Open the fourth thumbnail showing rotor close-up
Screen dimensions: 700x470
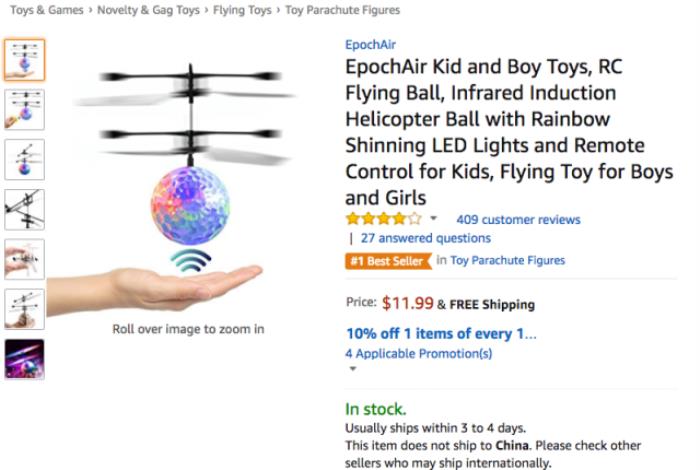point(24,209)
